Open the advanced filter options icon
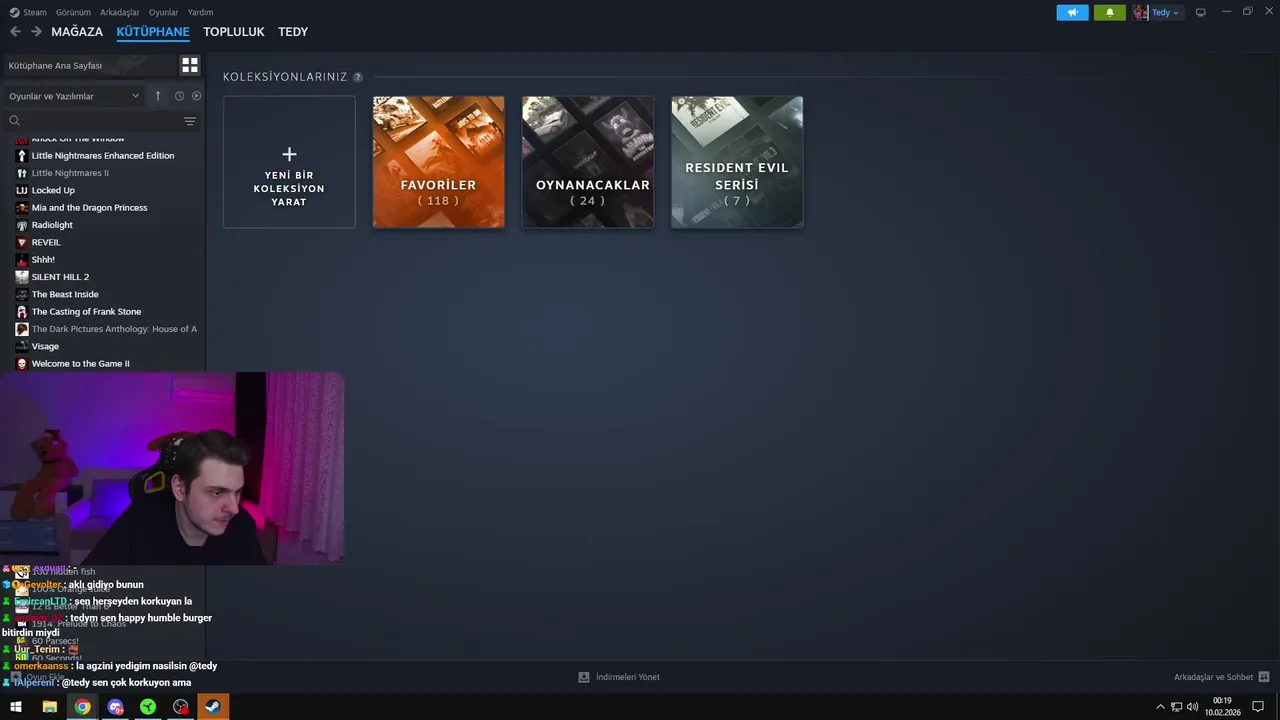1280x720 pixels. pos(190,121)
